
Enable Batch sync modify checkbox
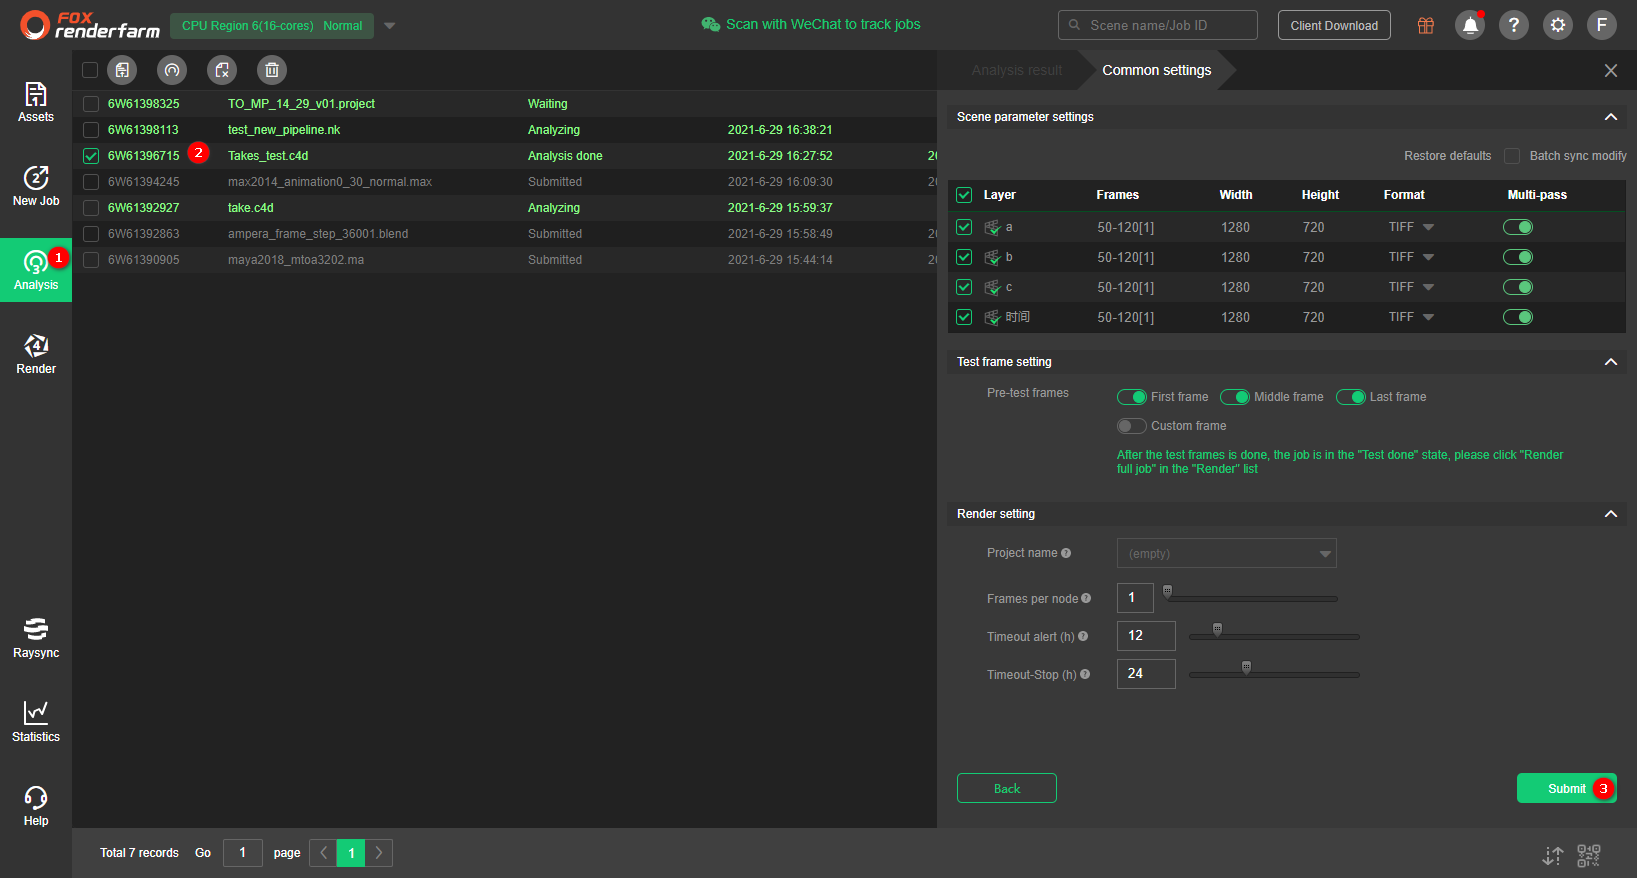coord(1512,156)
